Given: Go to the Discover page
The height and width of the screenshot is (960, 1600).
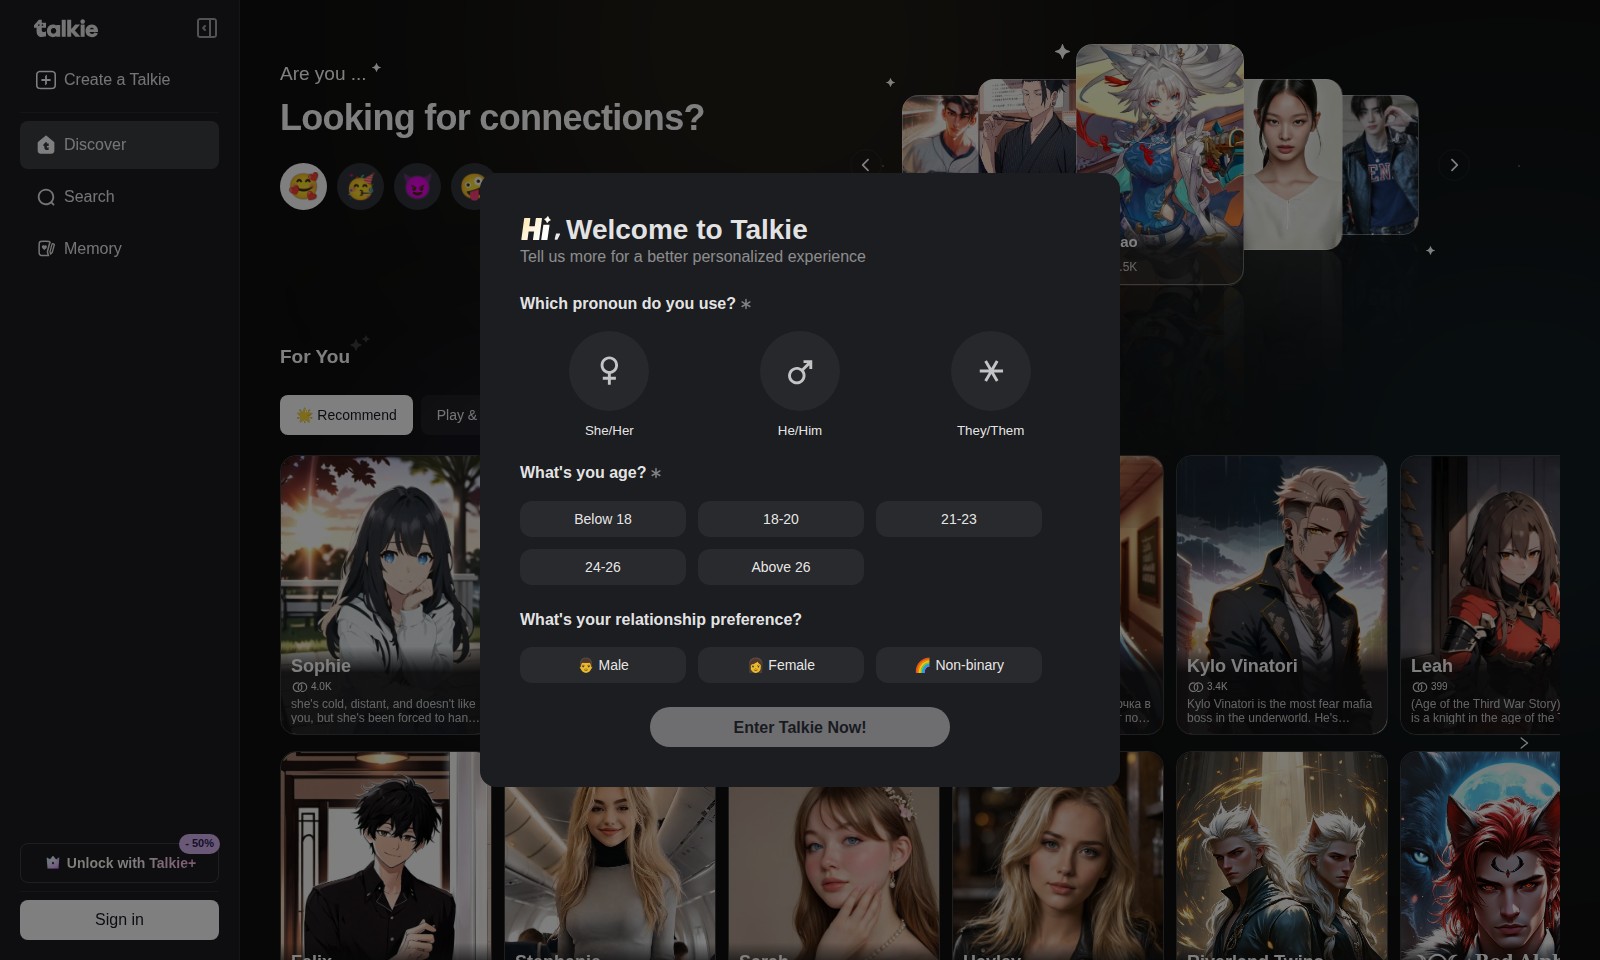Looking at the screenshot, I should (119, 145).
